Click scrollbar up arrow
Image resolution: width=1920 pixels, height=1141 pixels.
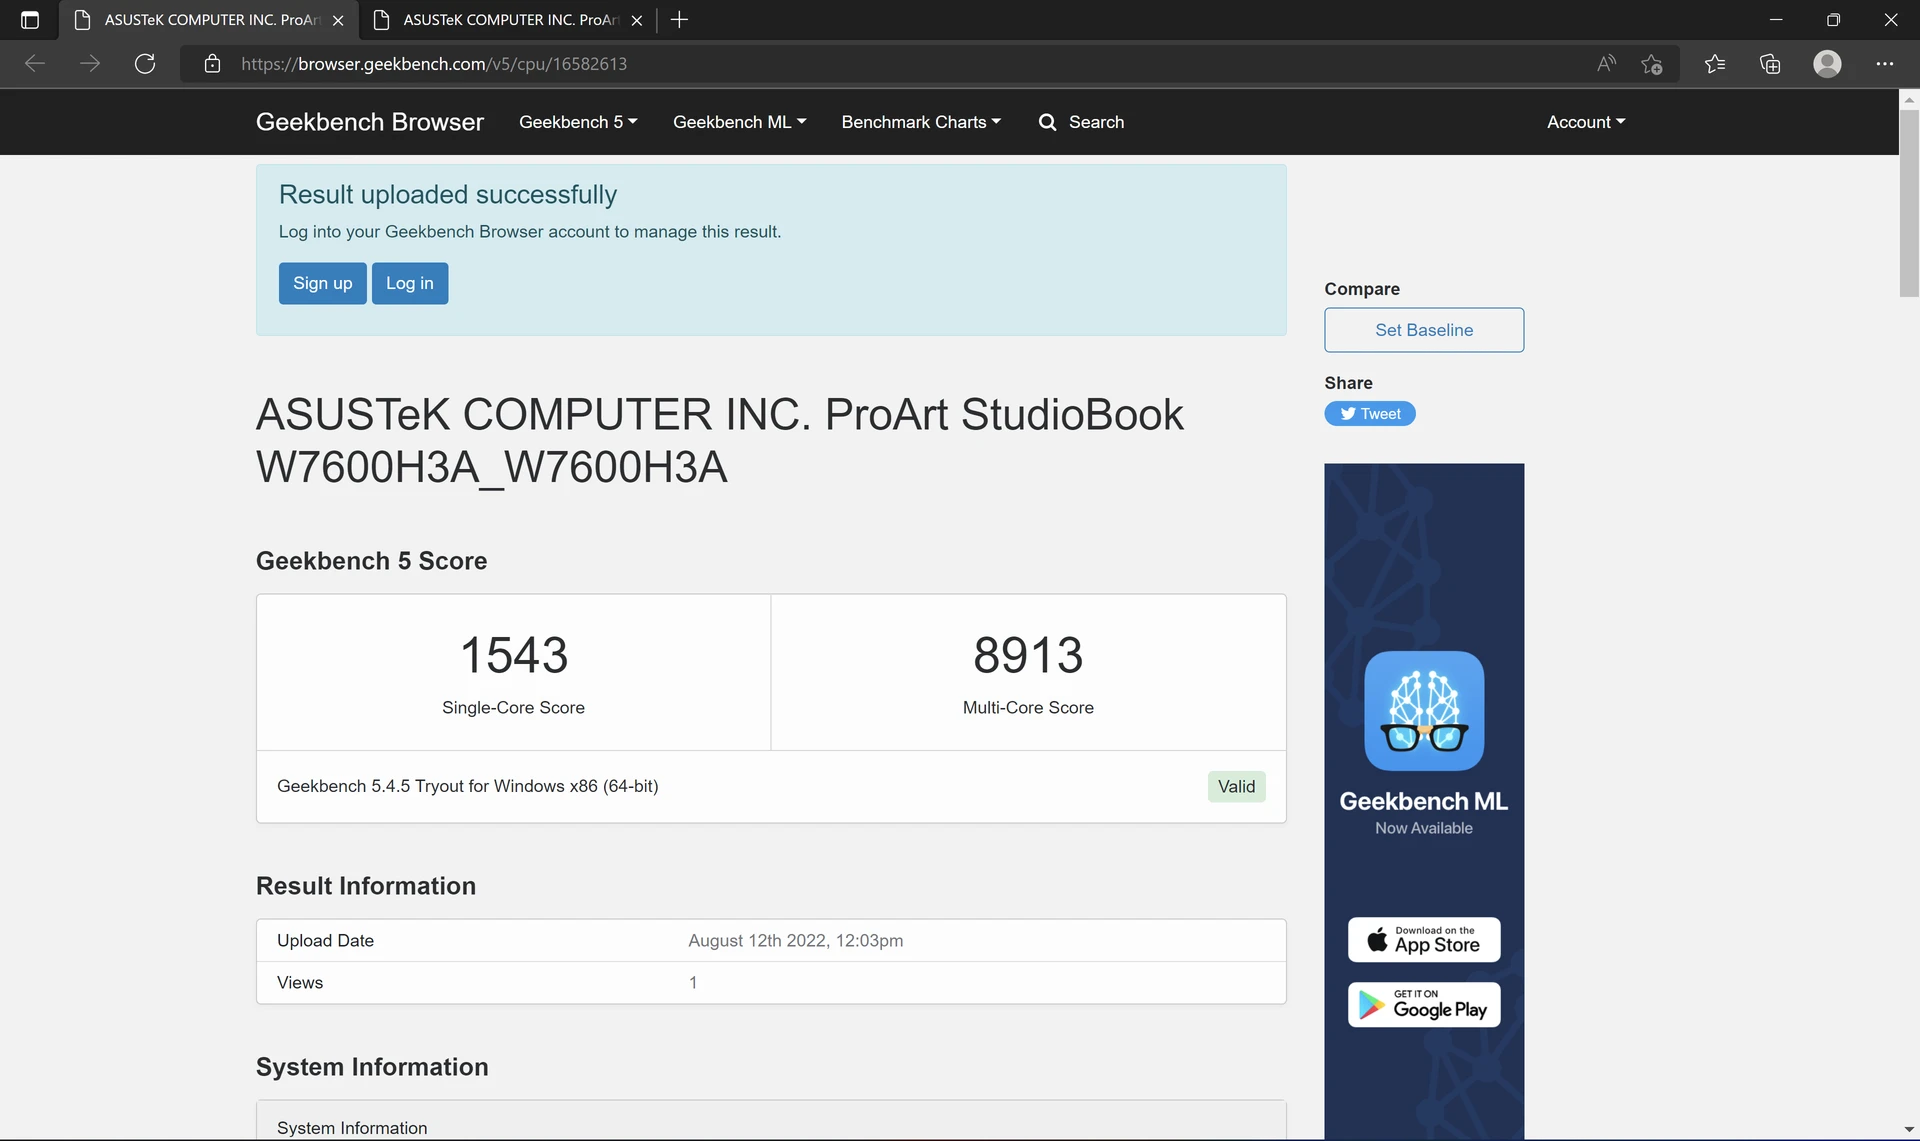point(1909,99)
